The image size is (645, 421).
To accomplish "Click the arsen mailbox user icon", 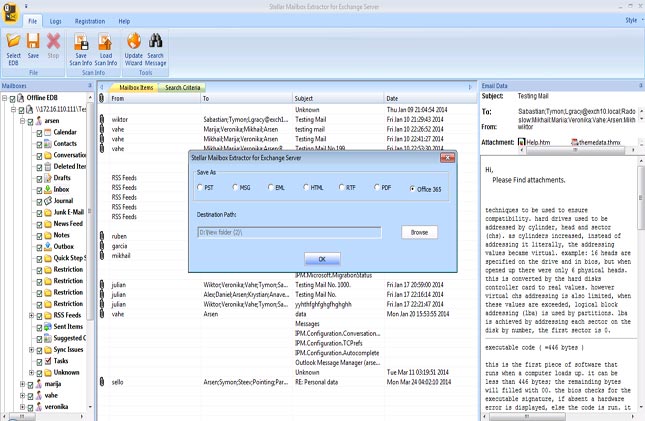I will pyautogui.click(x=39, y=121).
